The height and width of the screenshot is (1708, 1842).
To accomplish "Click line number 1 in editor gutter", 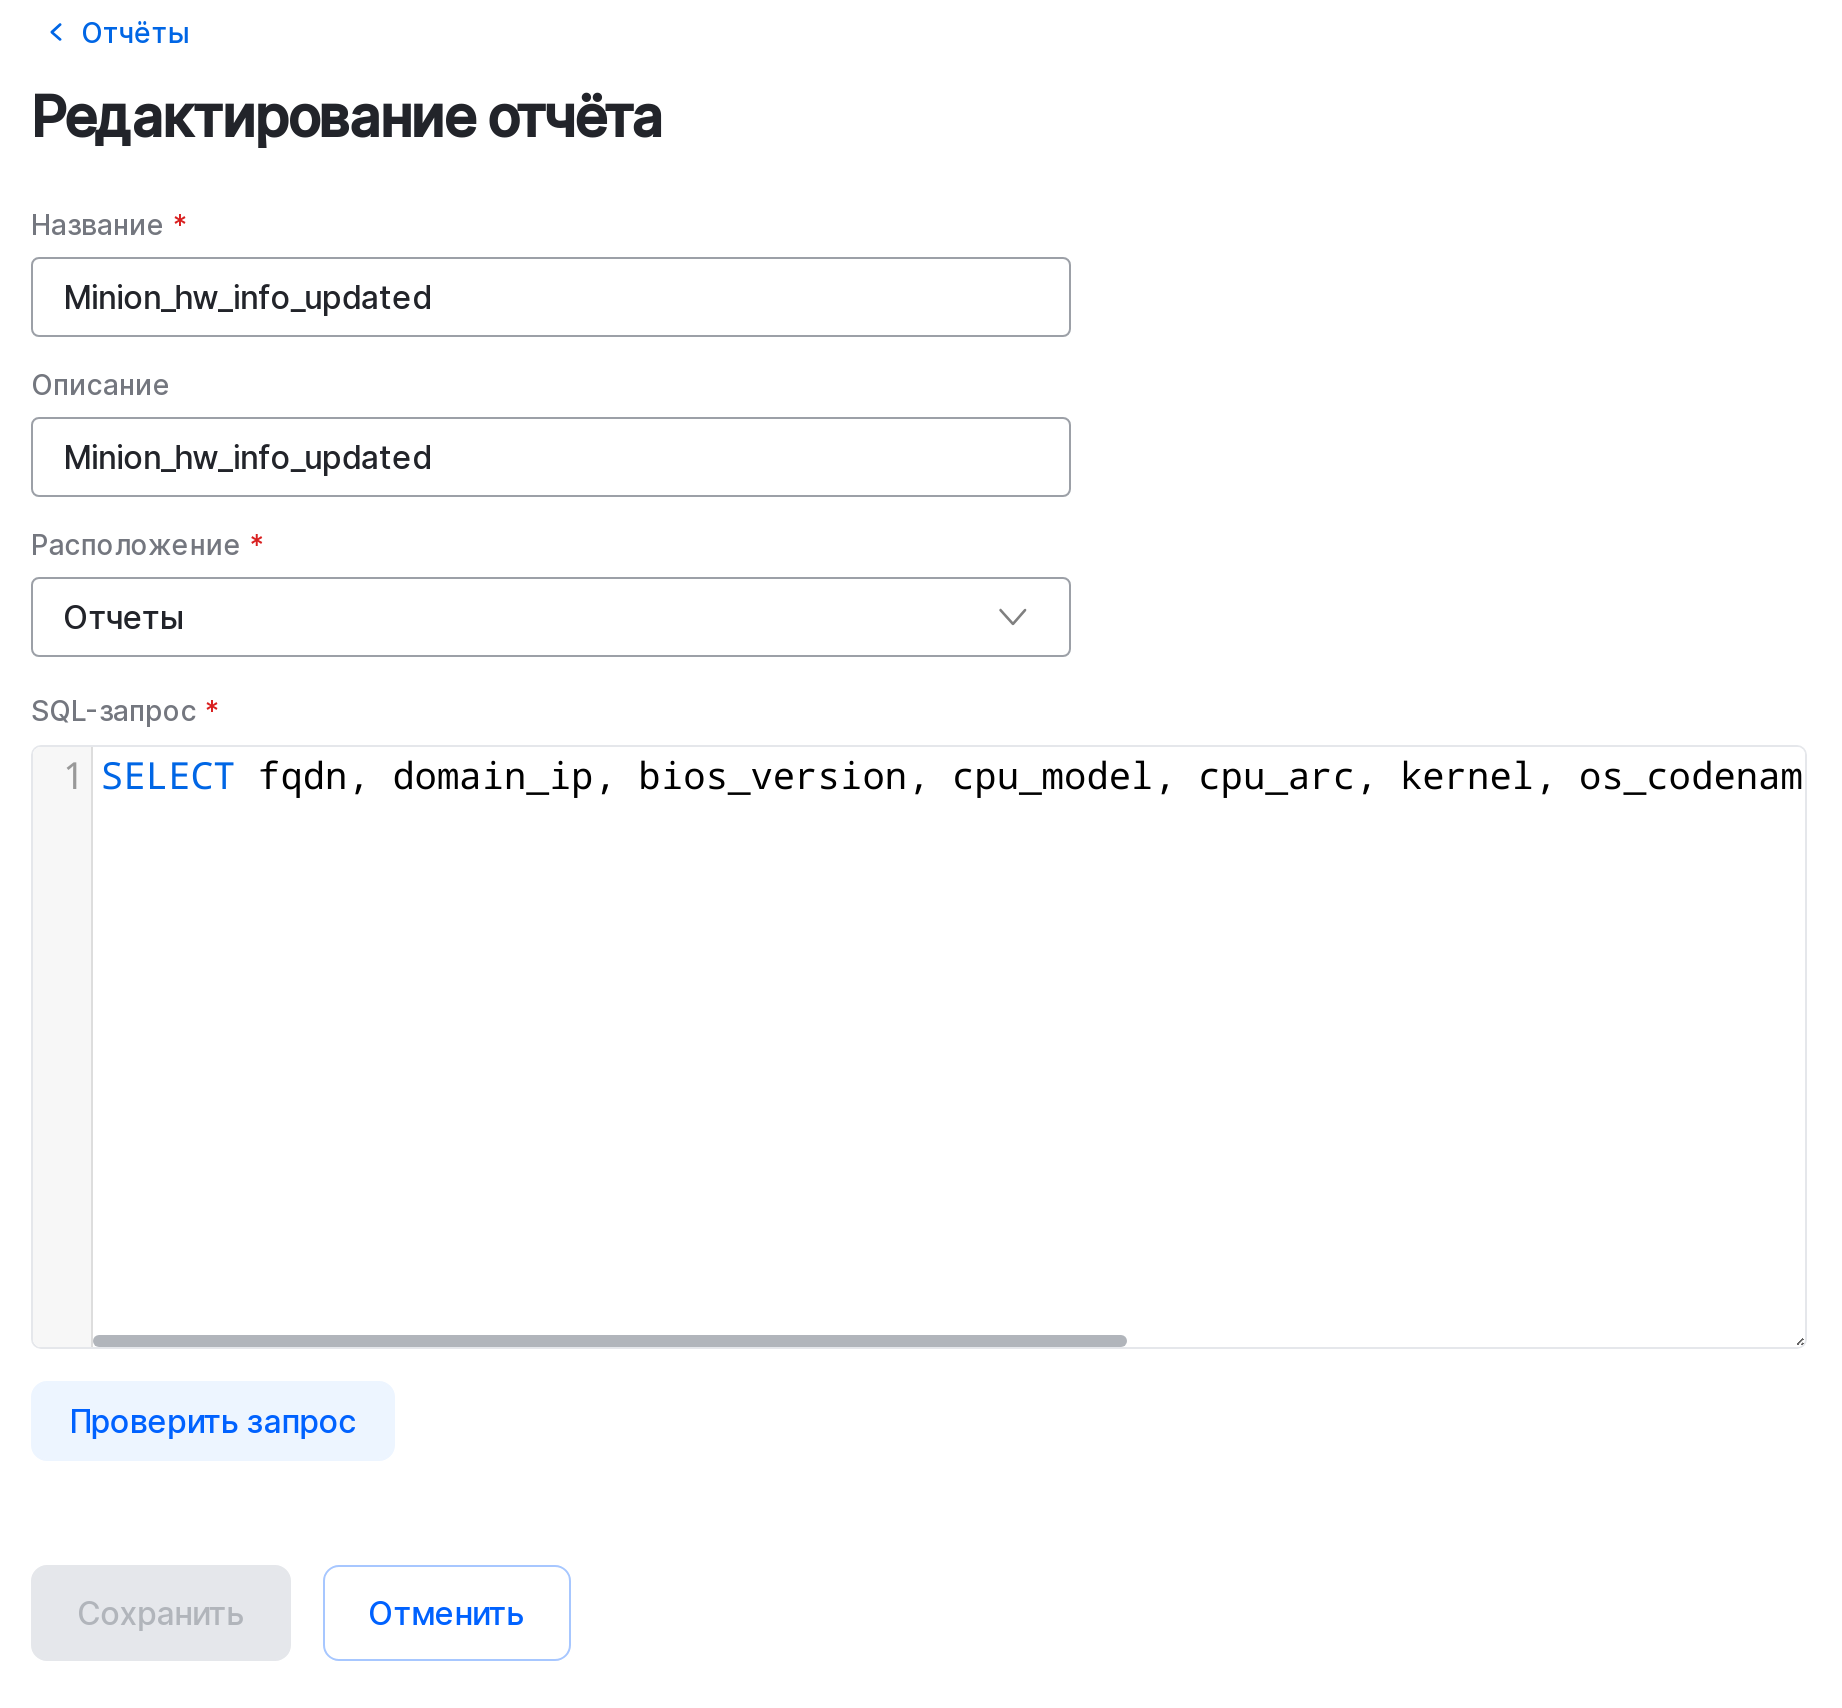I will click(72, 777).
